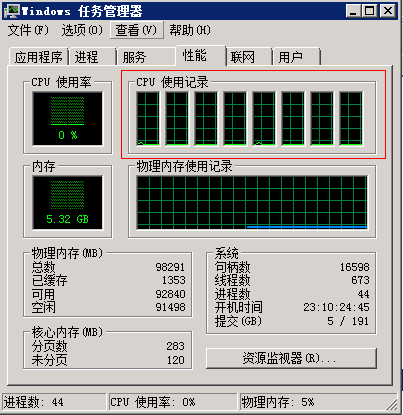Click the Task Manager title bar icon
Screen dimensions: 403x415
(x=12, y=11)
